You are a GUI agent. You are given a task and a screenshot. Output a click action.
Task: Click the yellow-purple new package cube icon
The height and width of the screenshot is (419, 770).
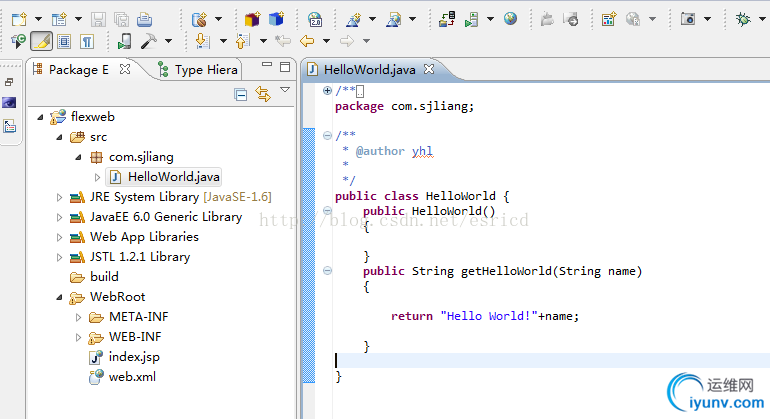coord(252,19)
